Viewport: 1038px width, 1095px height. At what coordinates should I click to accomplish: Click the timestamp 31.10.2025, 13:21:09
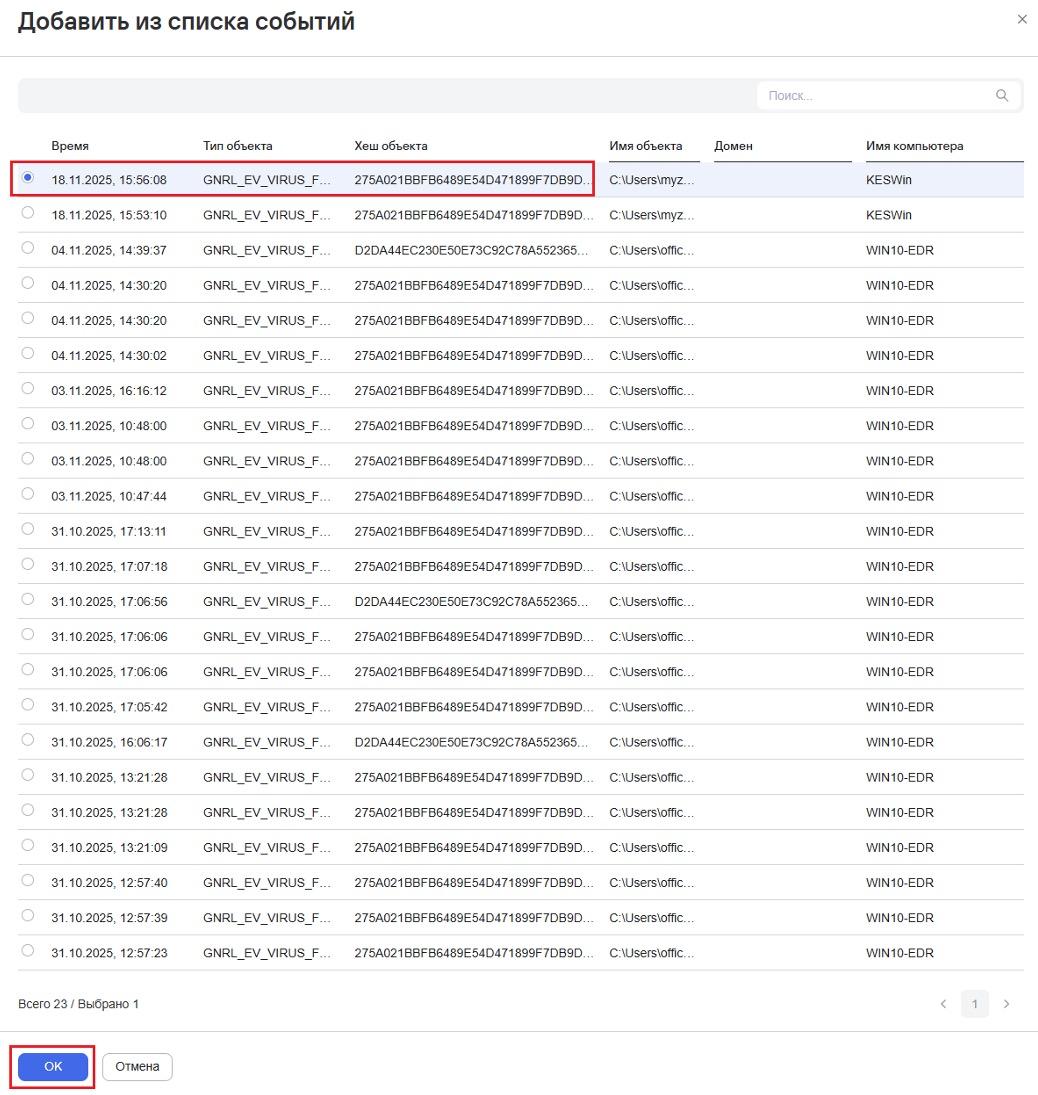109,847
